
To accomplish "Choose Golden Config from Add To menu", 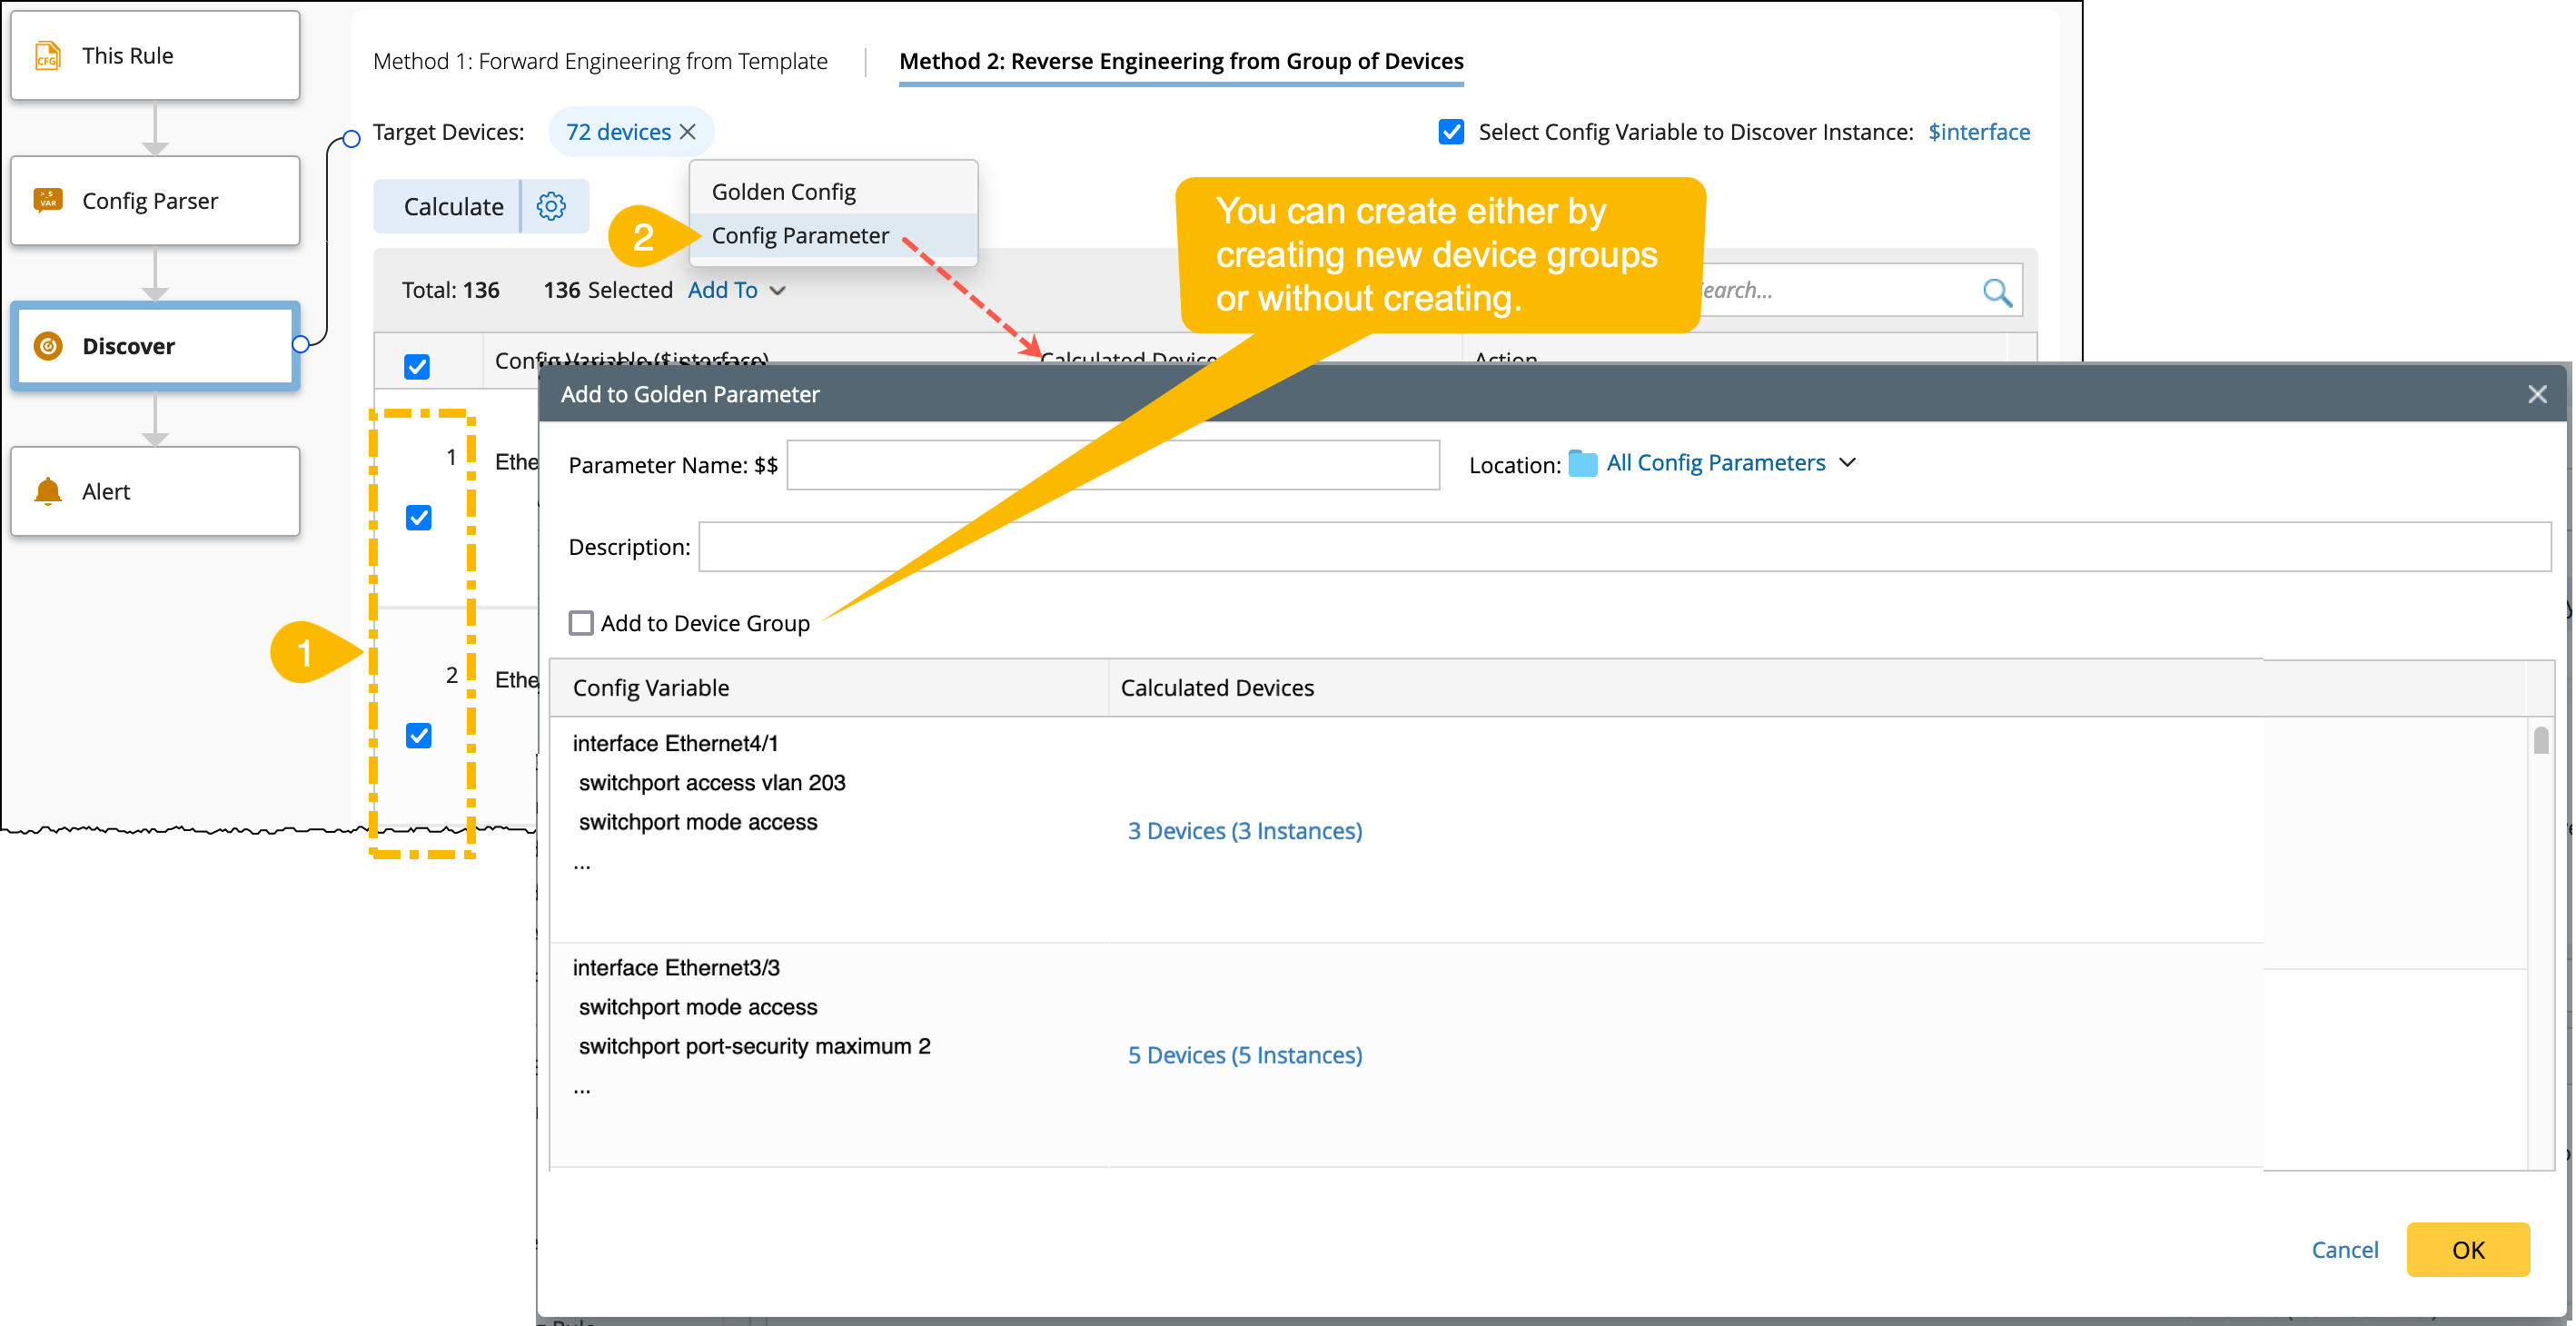I will pyautogui.click(x=783, y=191).
